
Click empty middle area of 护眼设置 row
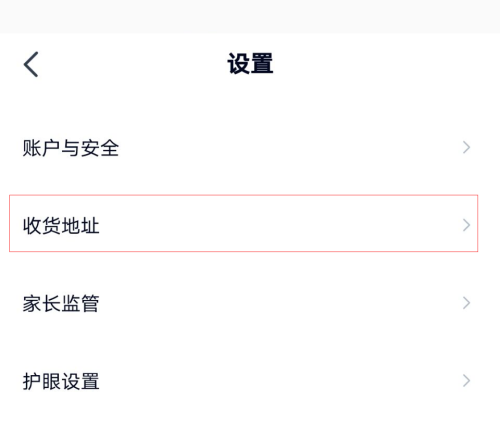[x=281, y=381]
